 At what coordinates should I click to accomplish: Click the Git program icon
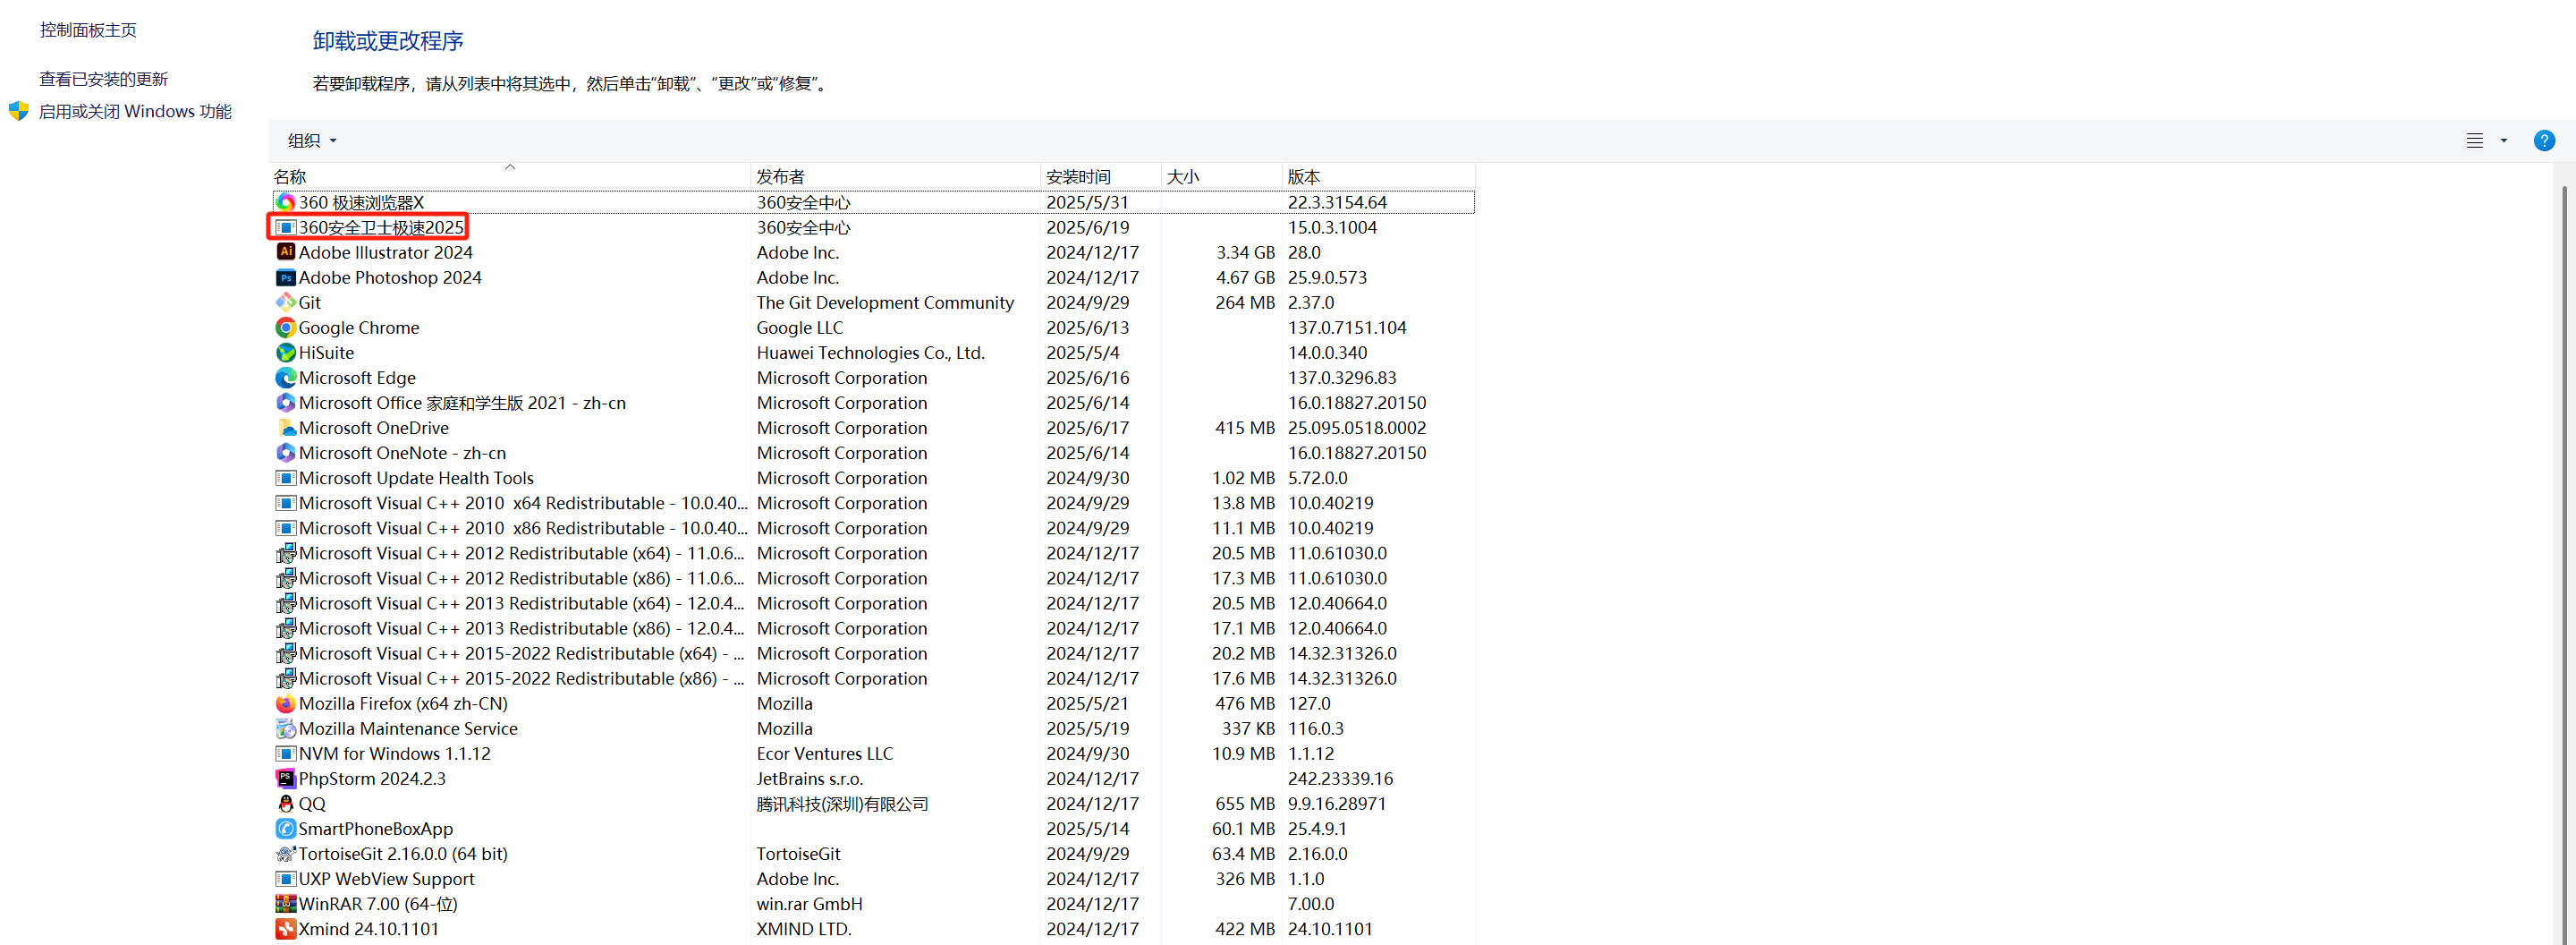(286, 302)
